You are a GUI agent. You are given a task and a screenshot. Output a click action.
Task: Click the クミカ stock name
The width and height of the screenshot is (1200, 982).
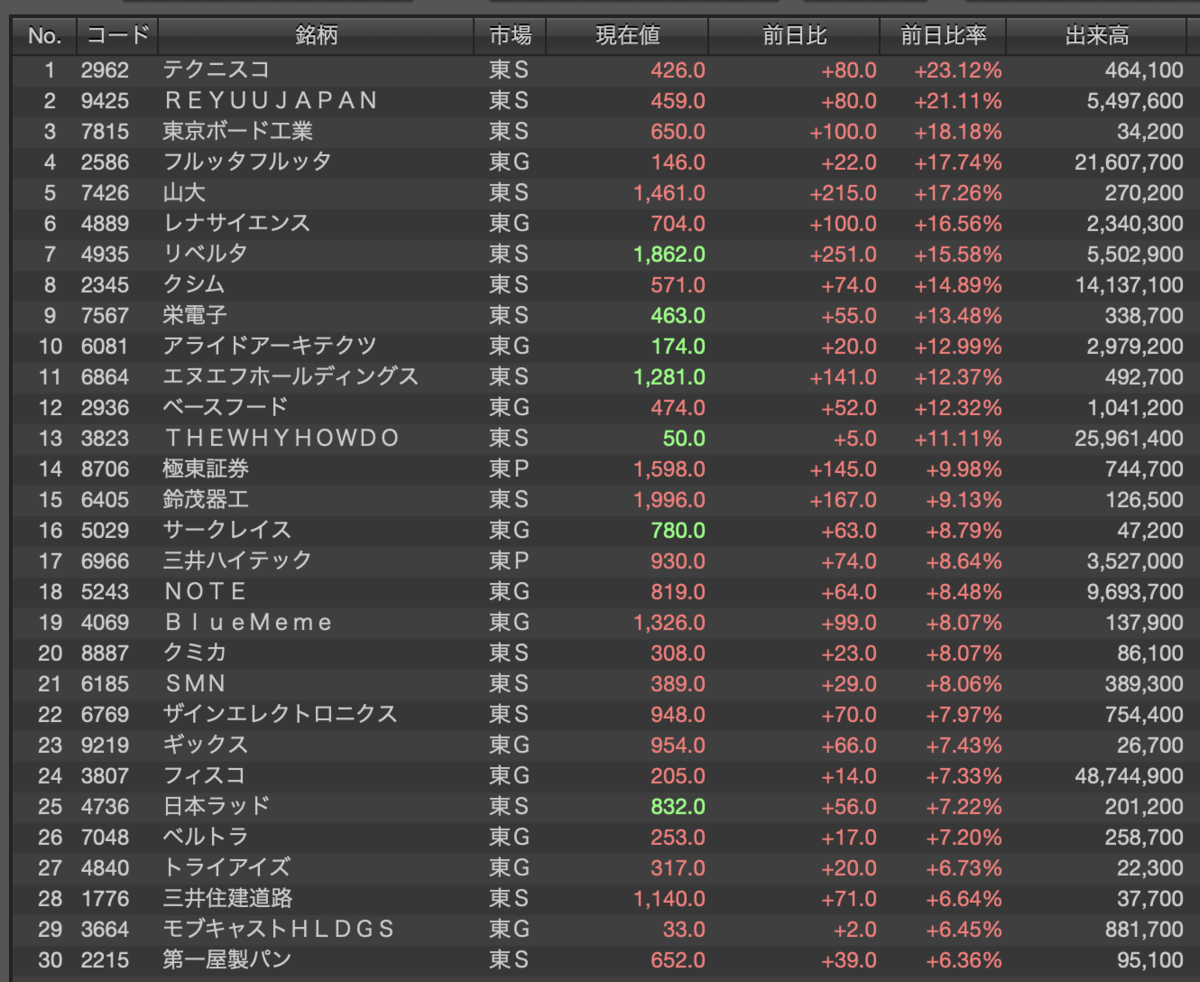pos(195,653)
